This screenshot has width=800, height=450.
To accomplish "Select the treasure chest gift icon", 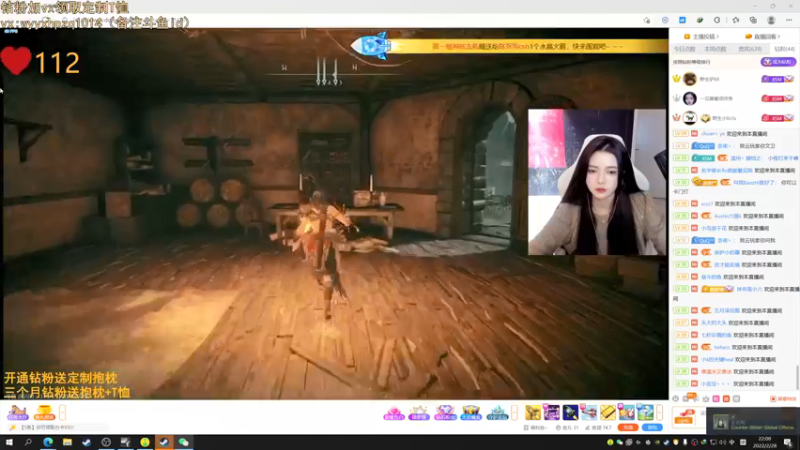I will click(471, 412).
